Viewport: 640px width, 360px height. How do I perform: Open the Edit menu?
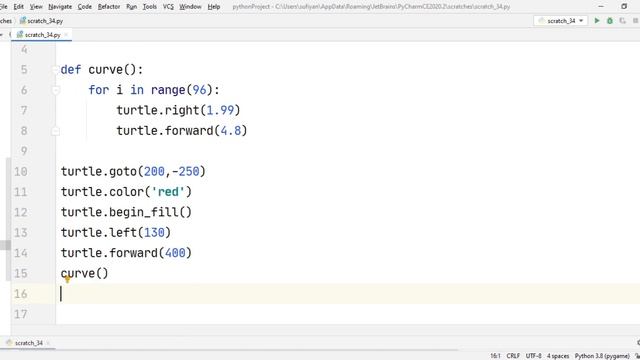pos(18,7)
